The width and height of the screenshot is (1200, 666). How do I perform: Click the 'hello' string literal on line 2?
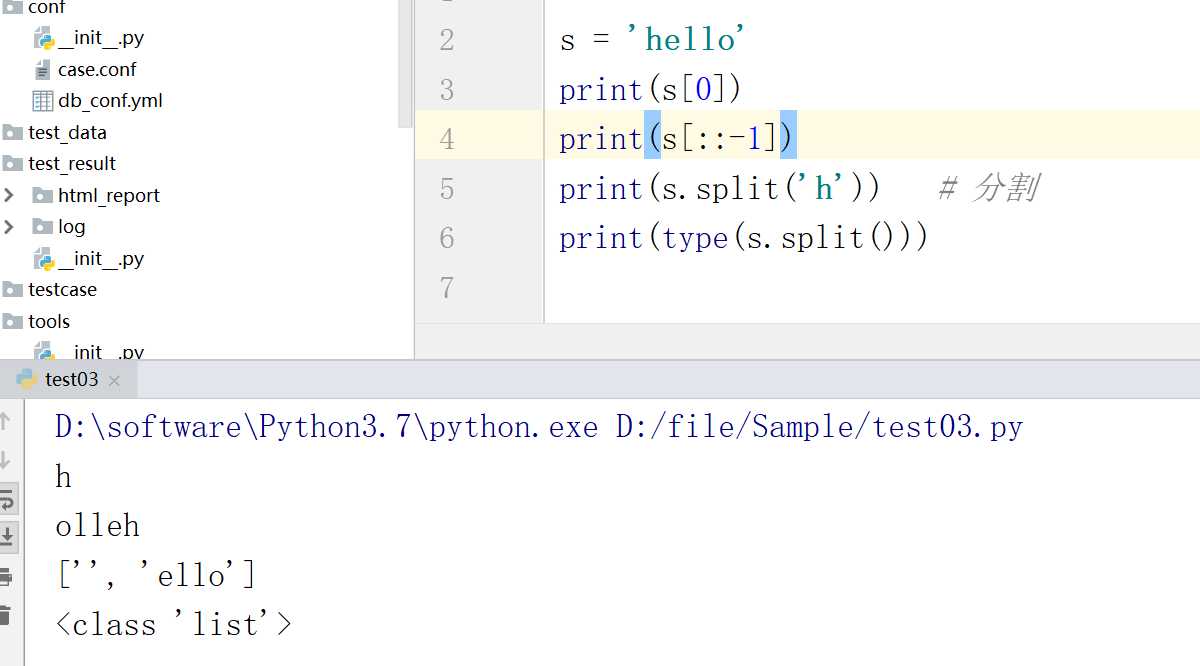[685, 40]
